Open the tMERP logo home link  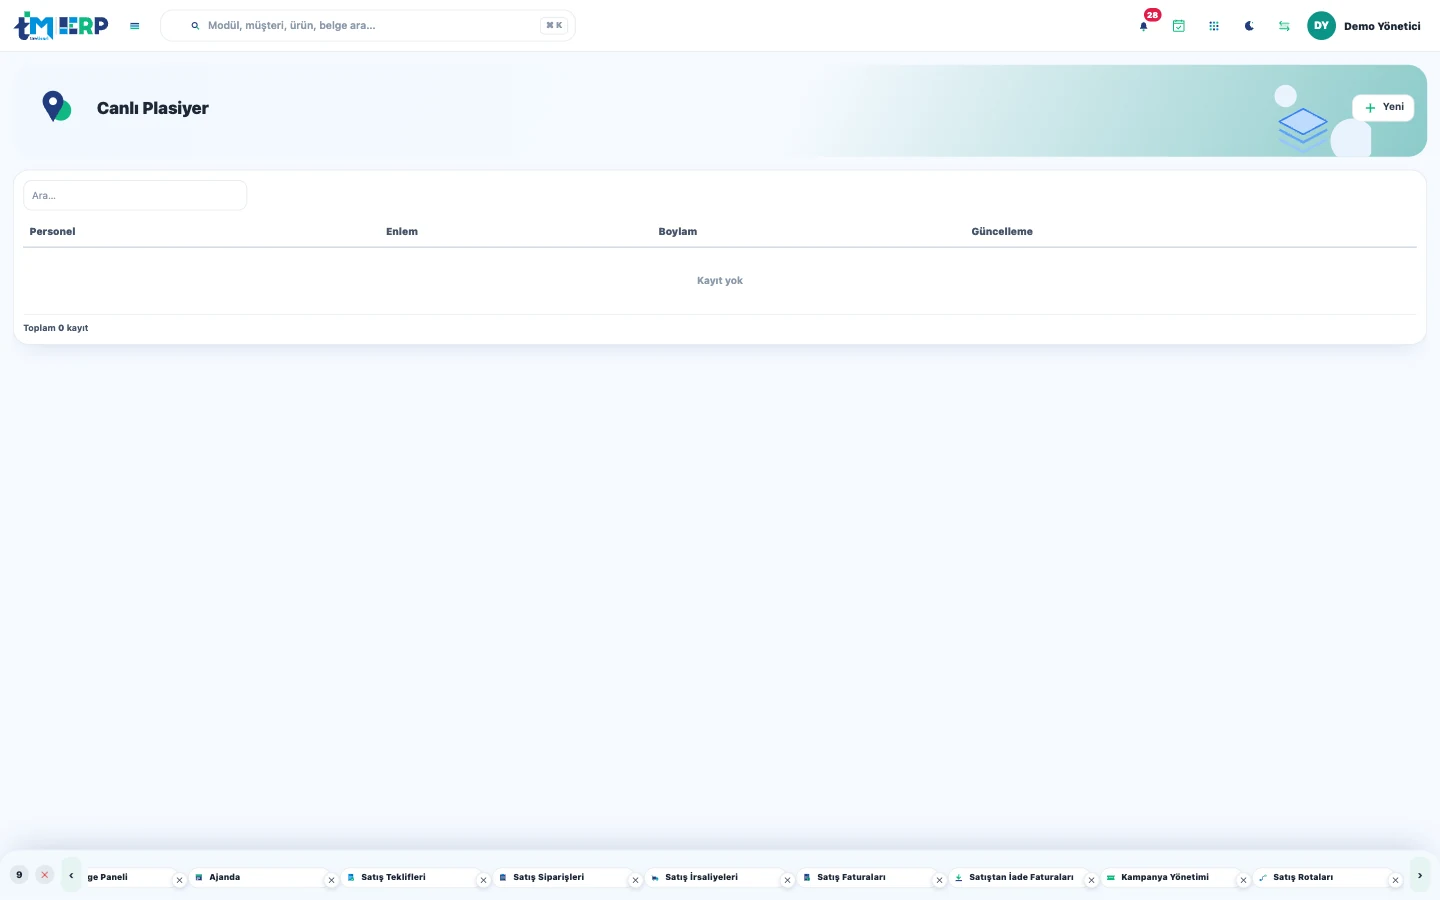click(61, 26)
